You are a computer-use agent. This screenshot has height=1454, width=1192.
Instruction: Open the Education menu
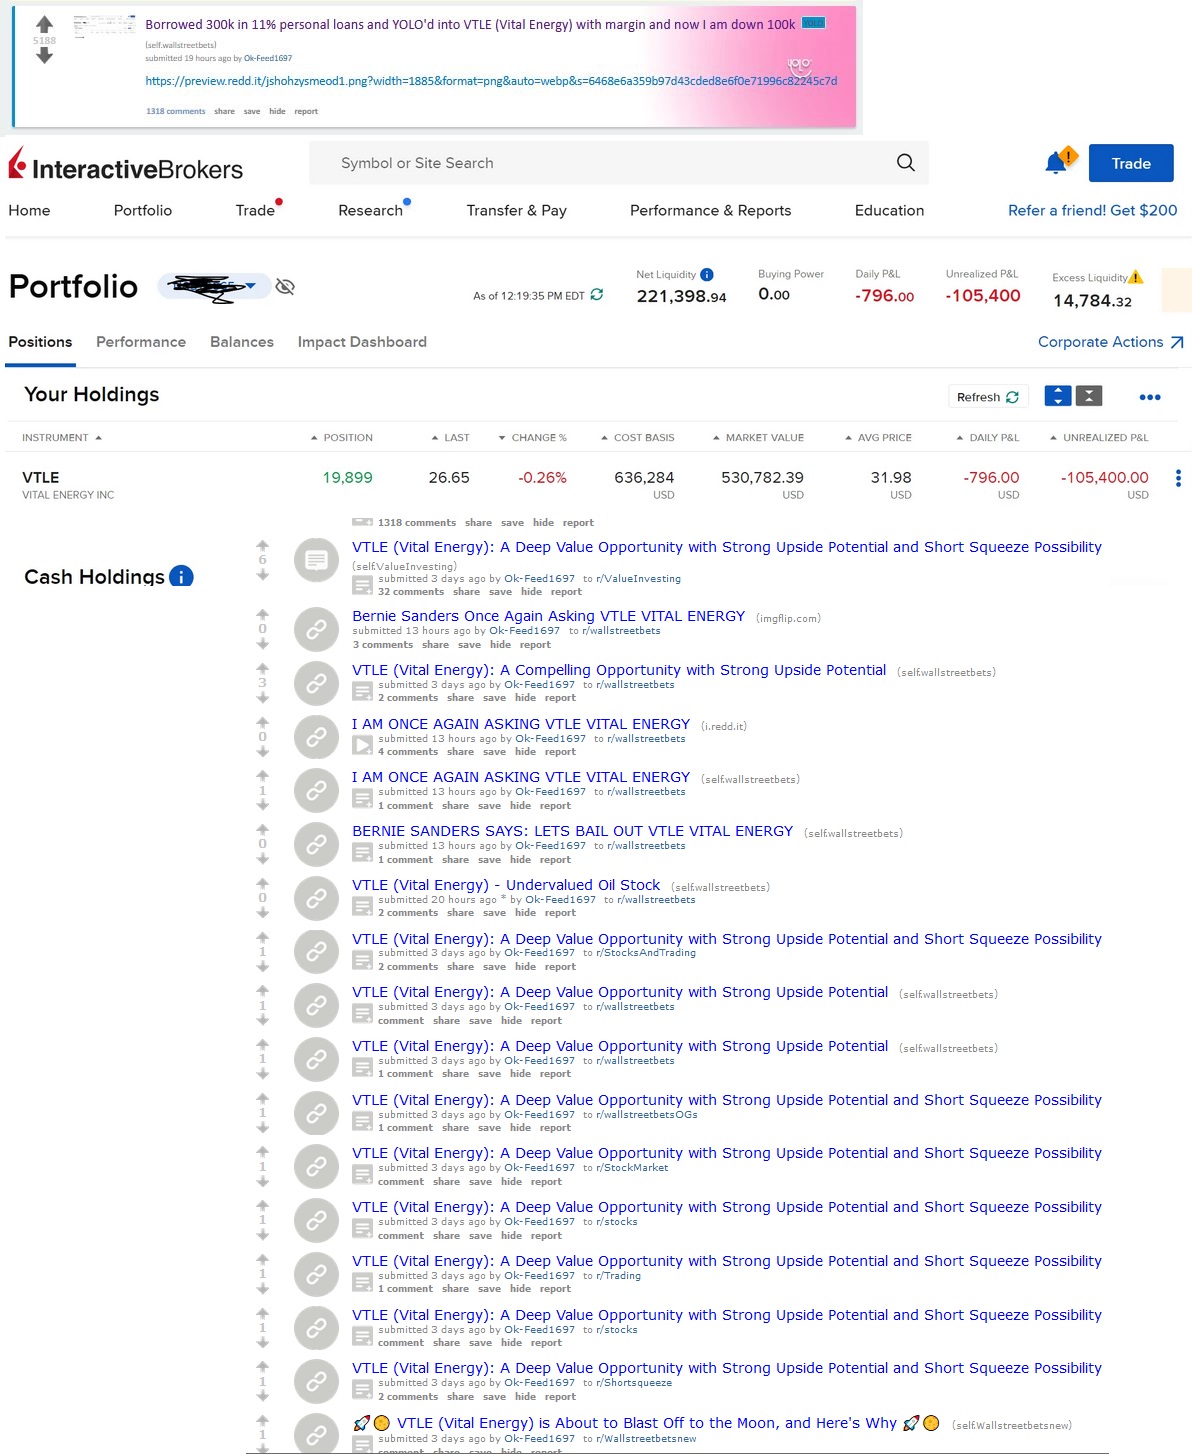[889, 210]
